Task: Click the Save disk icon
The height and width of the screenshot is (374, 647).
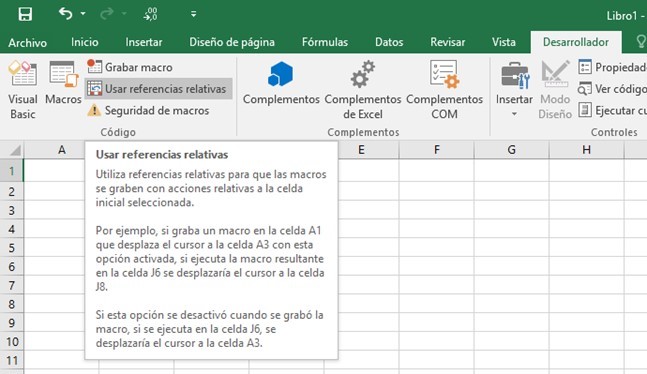Action: (25, 14)
